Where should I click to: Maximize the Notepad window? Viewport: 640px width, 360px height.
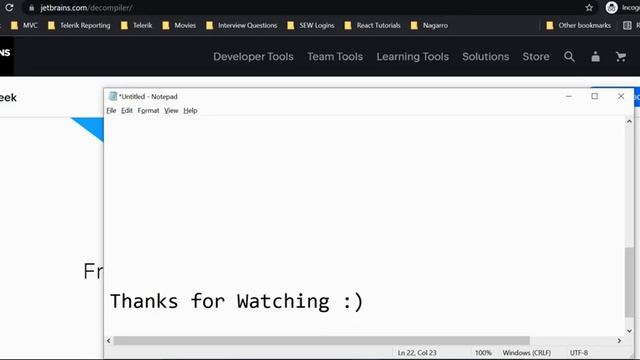click(x=595, y=96)
